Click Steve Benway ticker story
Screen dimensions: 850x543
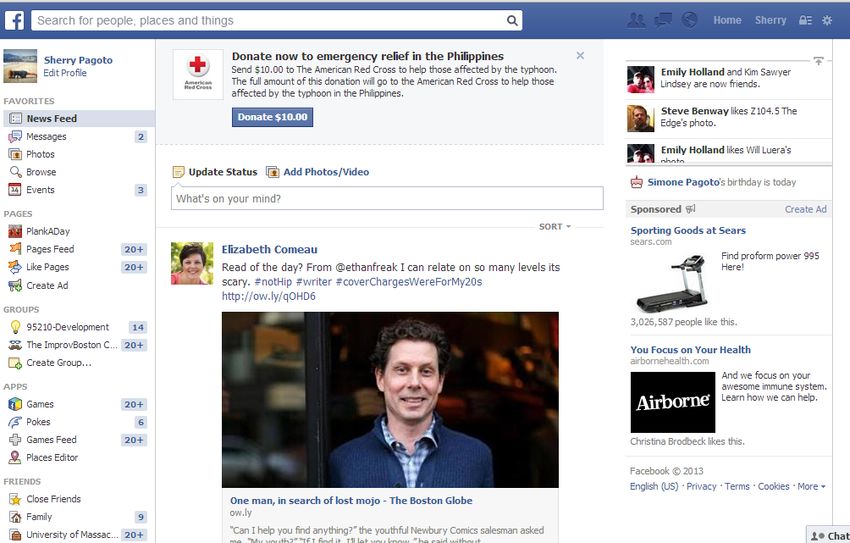[x=729, y=119]
